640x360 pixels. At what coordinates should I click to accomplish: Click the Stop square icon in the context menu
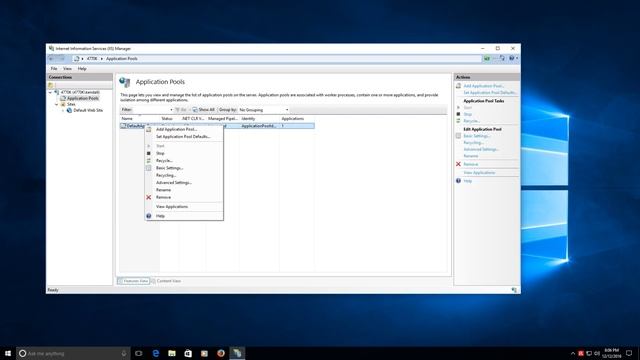pyautogui.click(x=149, y=153)
